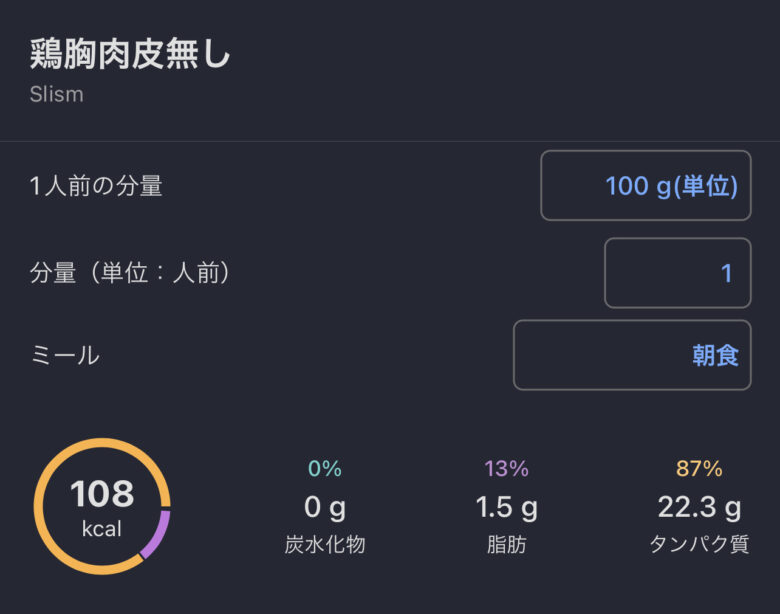Tap the 13% fat percentage
Viewport: 780px width, 614px height.
click(x=506, y=468)
